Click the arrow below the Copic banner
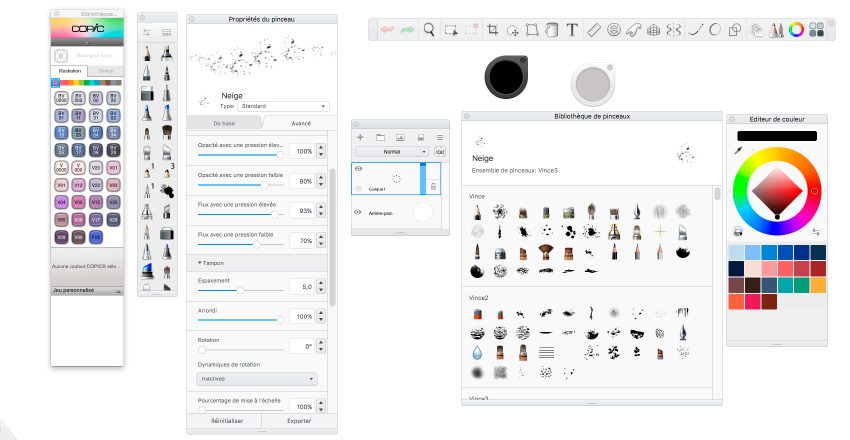850x440 pixels. tap(87, 42)
